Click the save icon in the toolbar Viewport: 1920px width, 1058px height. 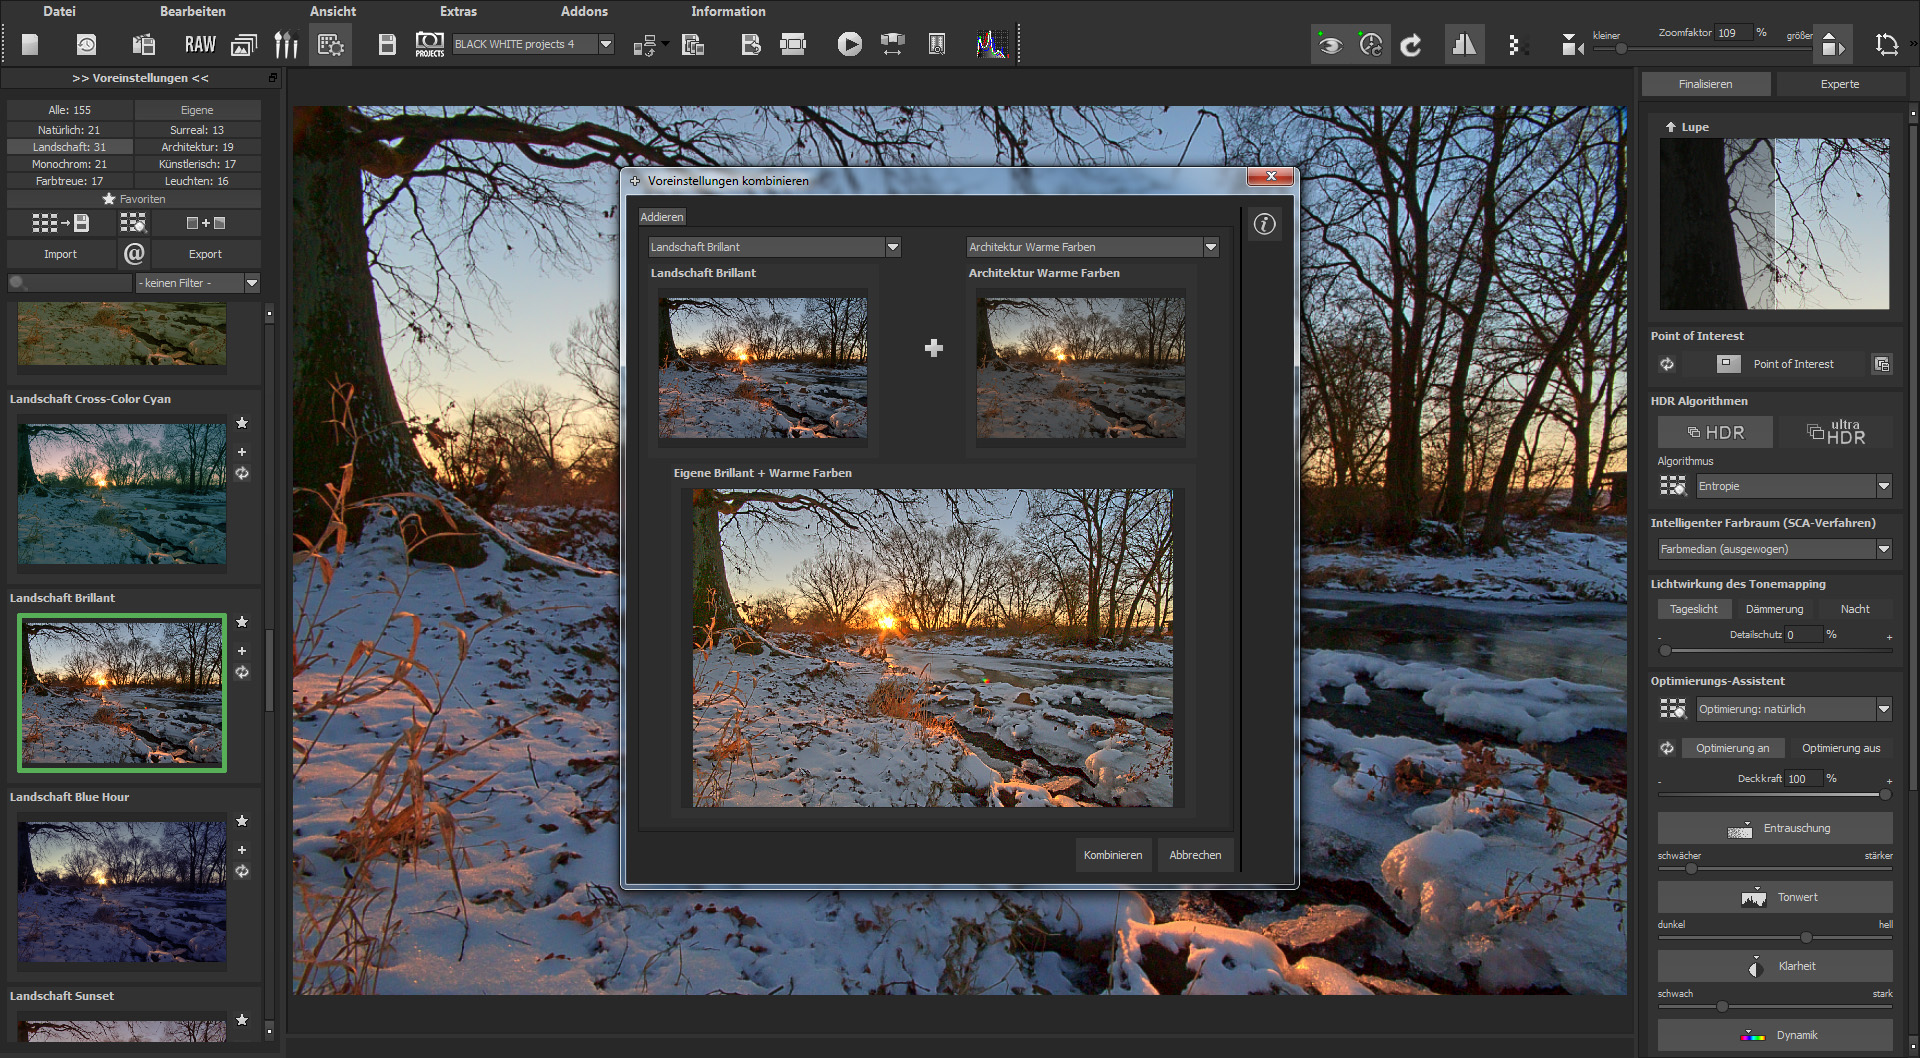click(x=387, y=44)
